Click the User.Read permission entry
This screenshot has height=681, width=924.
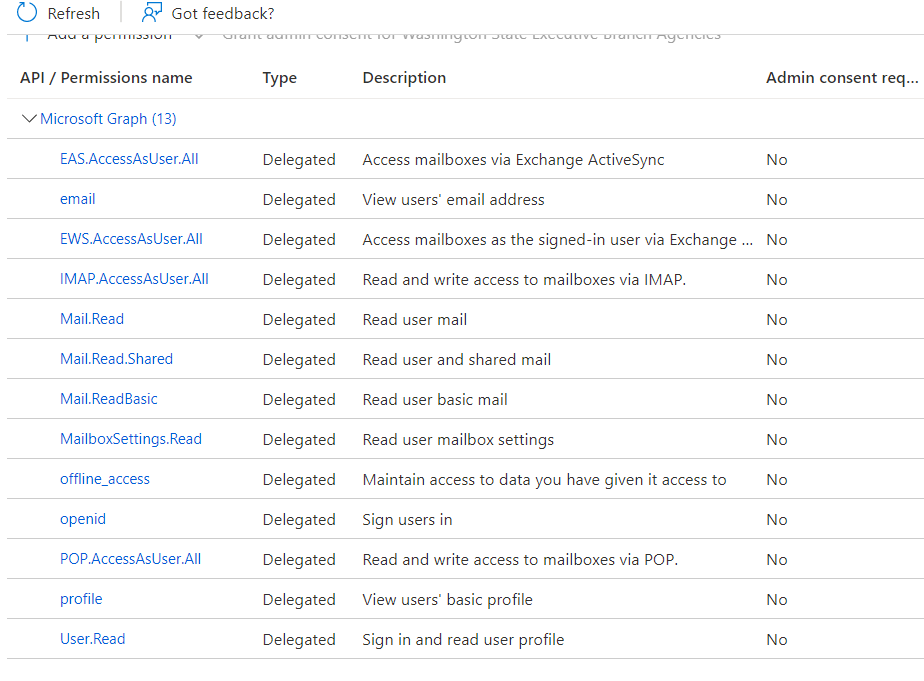[x=92, y=639]
